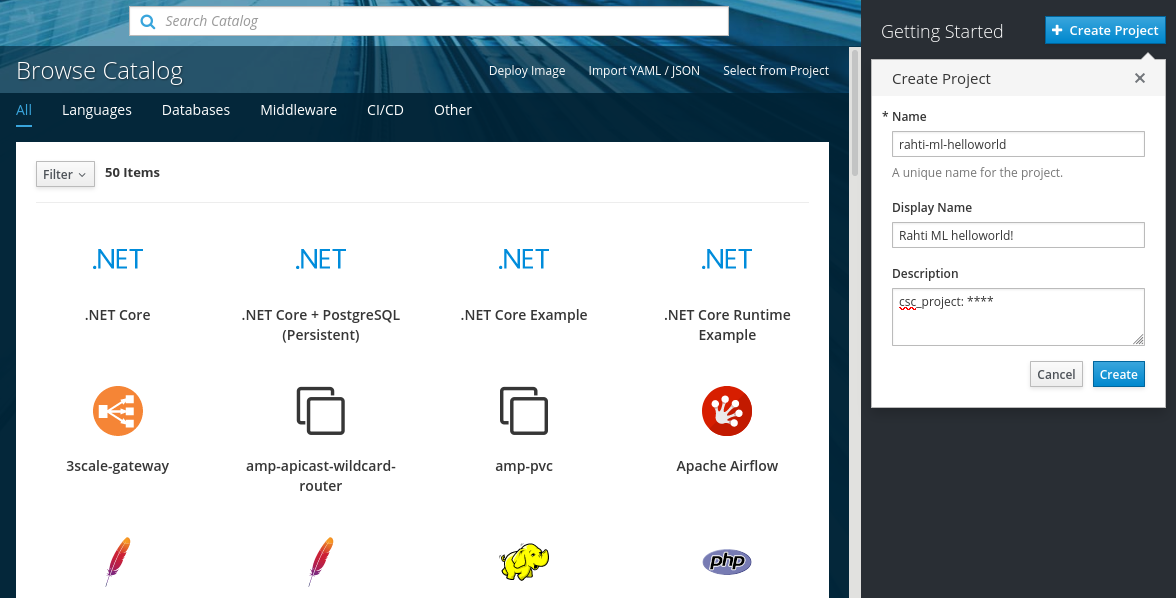Cancel the project creation
The image size is (1176, 598).
coord(1056,374)
